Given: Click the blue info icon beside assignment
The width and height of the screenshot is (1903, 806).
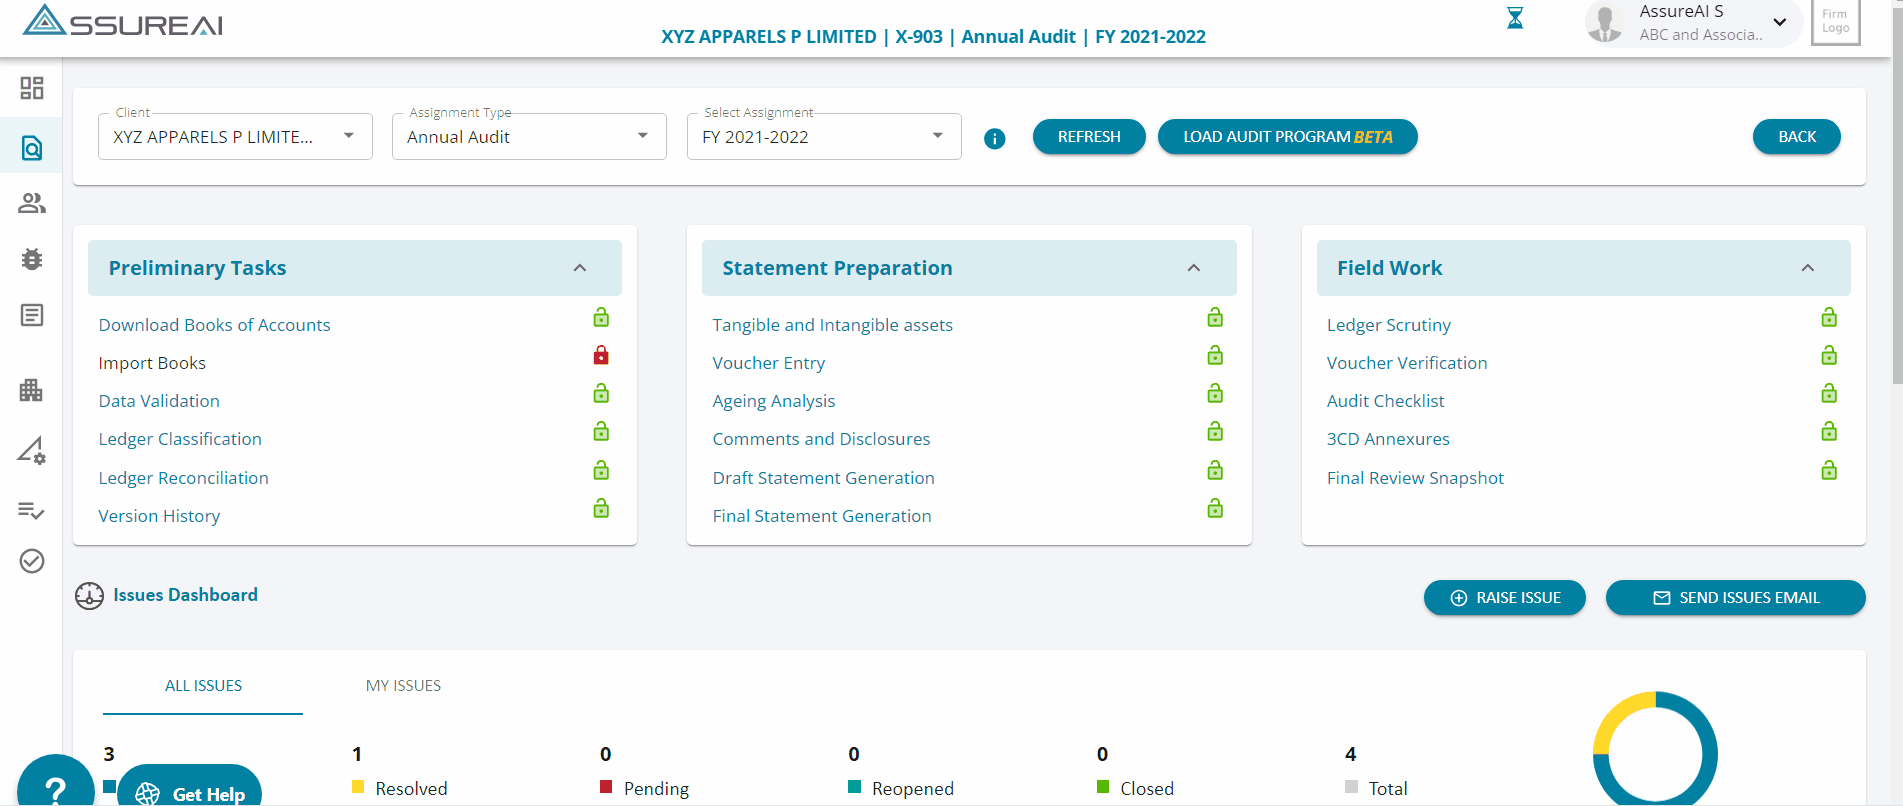Looking at the screenshot, I should coord(994,139).
